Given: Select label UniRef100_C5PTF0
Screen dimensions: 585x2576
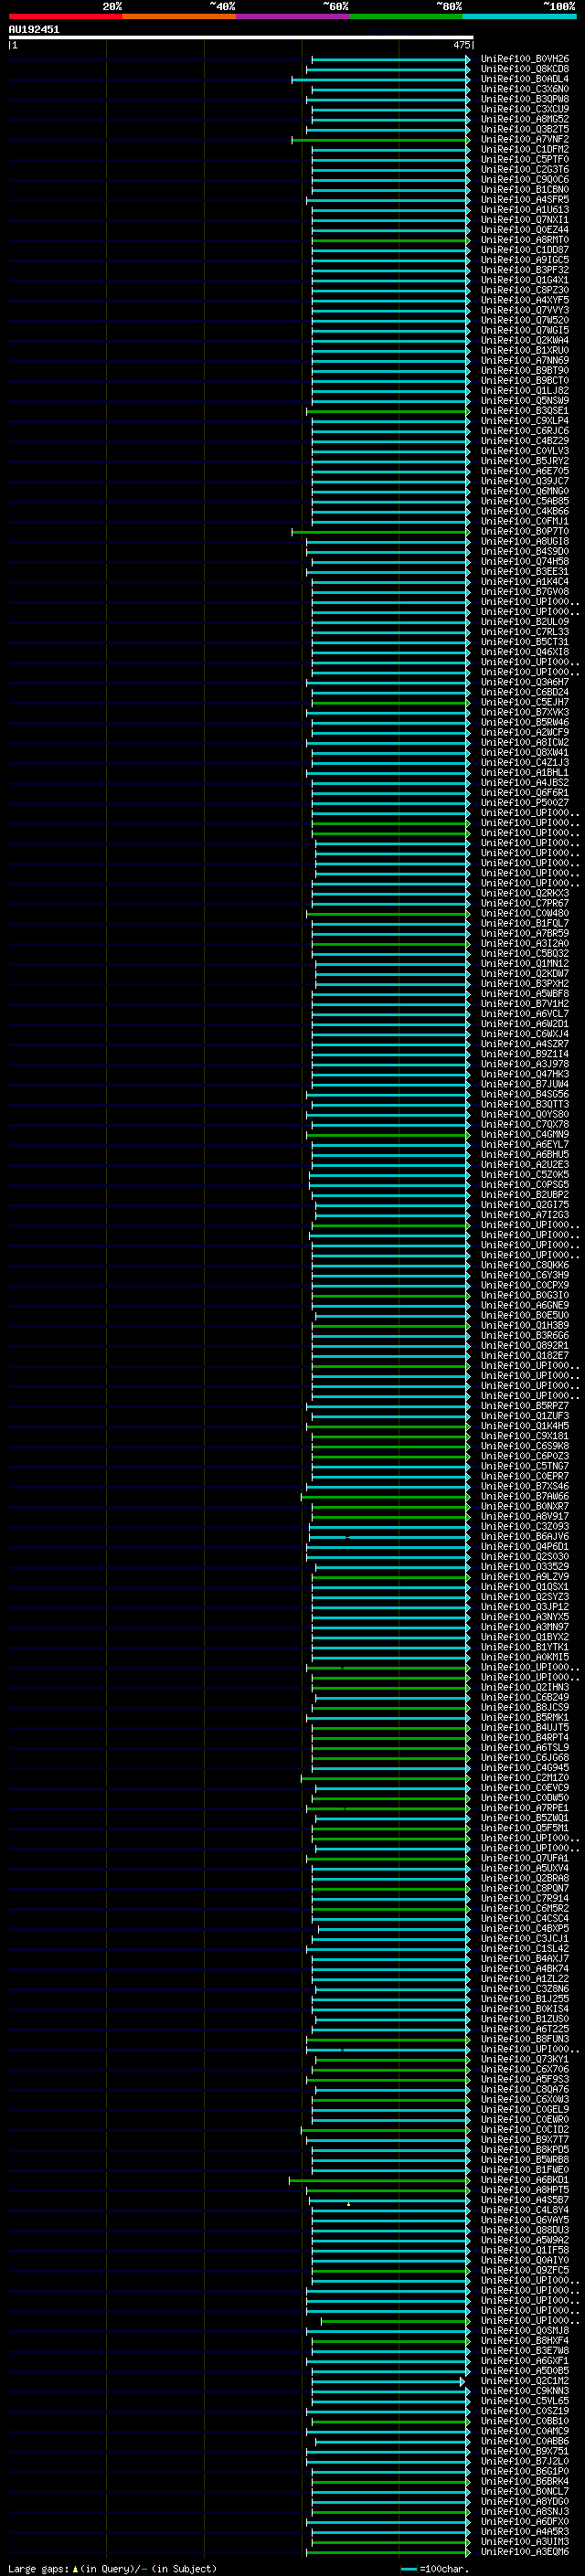Looking at the screenshot, I should (x=525, y=160).
